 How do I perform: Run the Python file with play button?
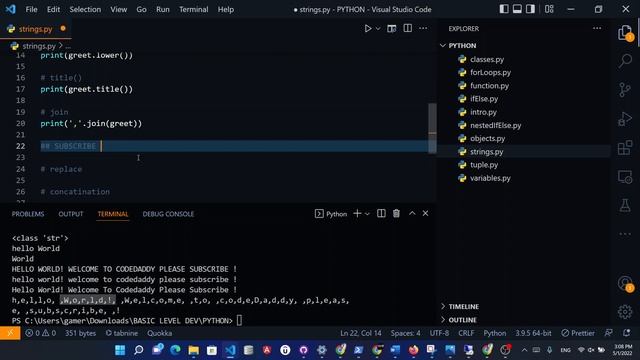(368, 29)
